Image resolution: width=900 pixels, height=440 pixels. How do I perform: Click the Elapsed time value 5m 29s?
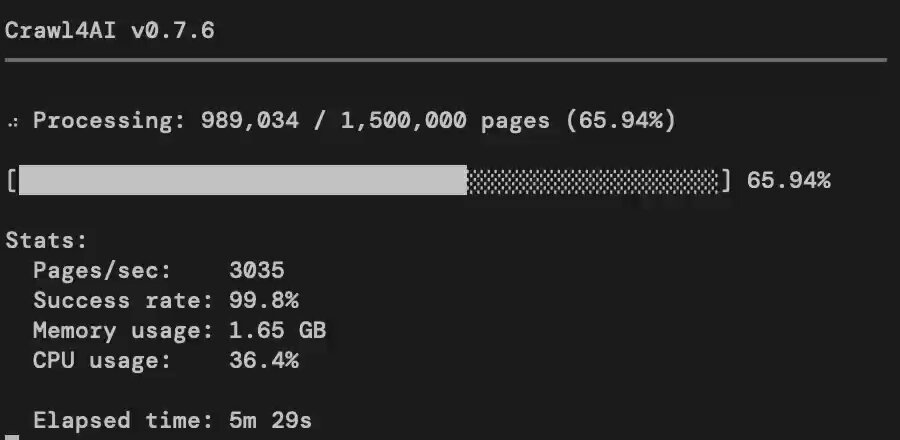270,420
